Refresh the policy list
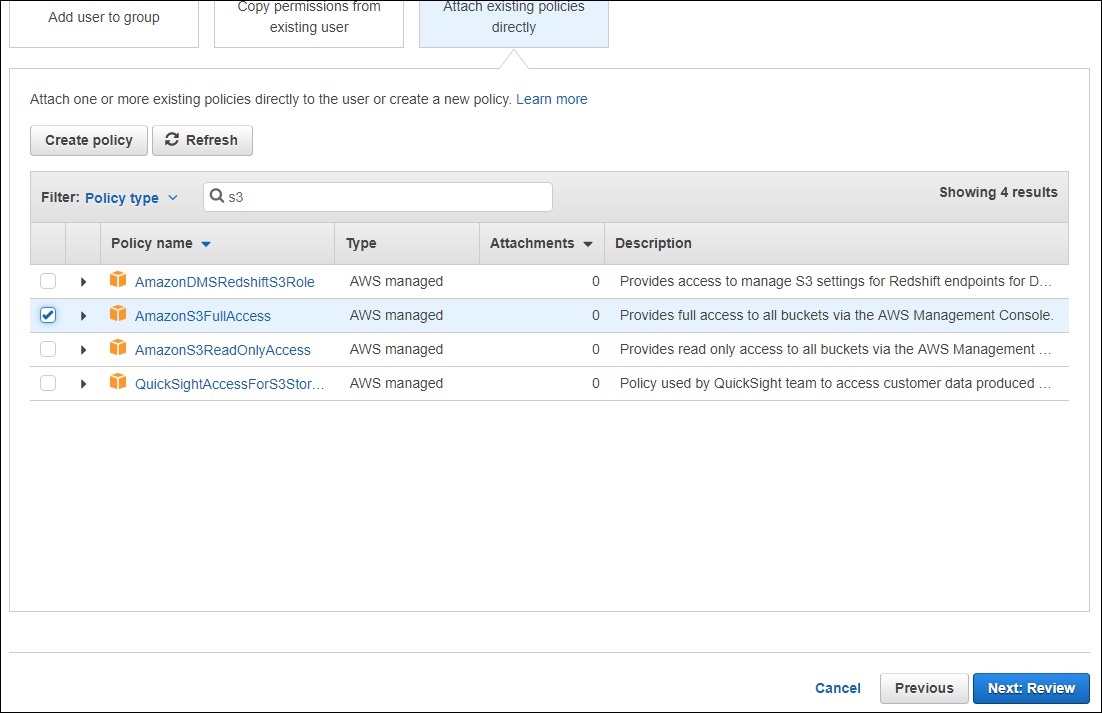The width and height of the screenshot is (1102, 713). (x=202, y=140)
